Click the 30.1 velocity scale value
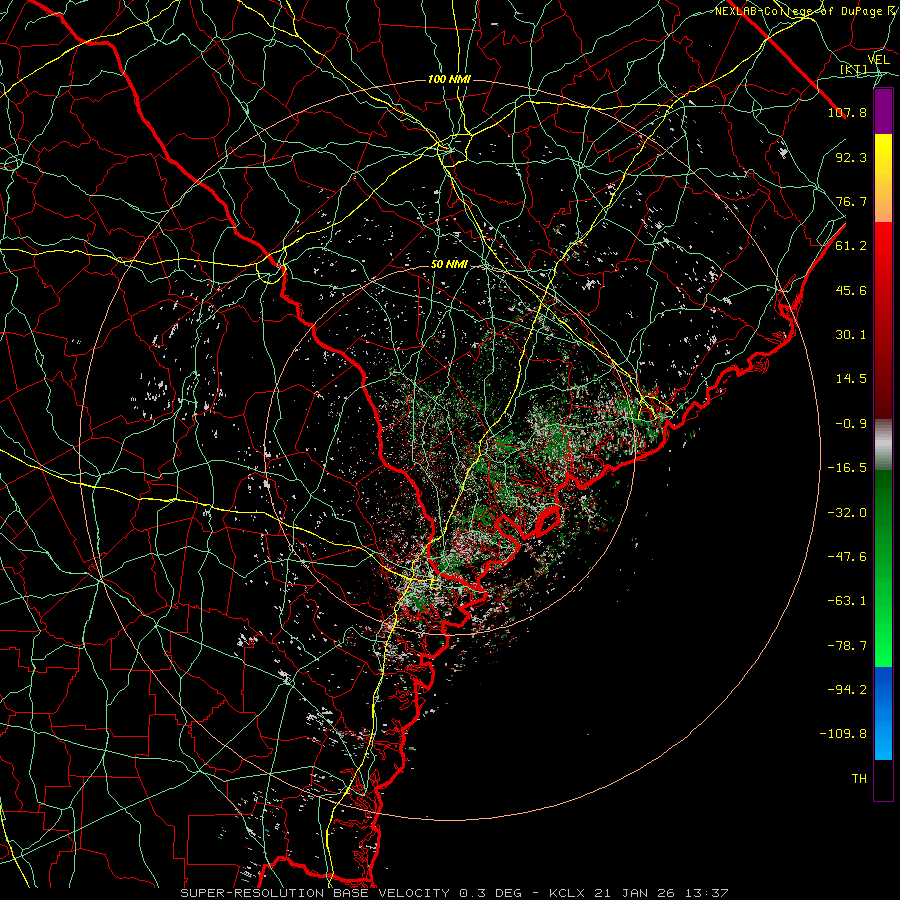This screenshot has height=900, width=900. [851, 335]
